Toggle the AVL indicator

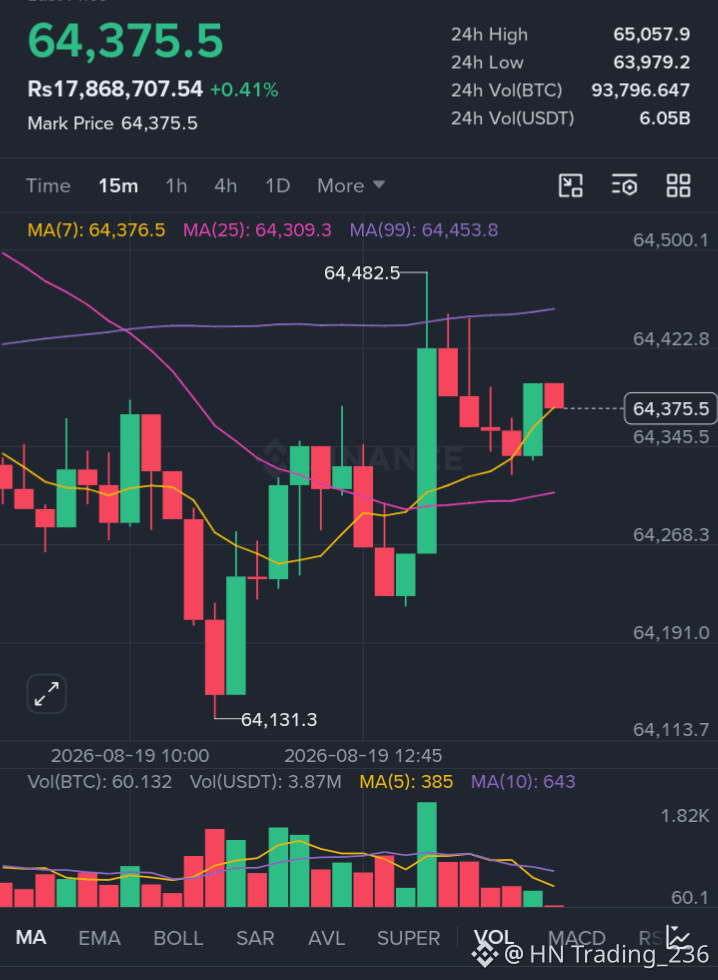coord(326,938)
